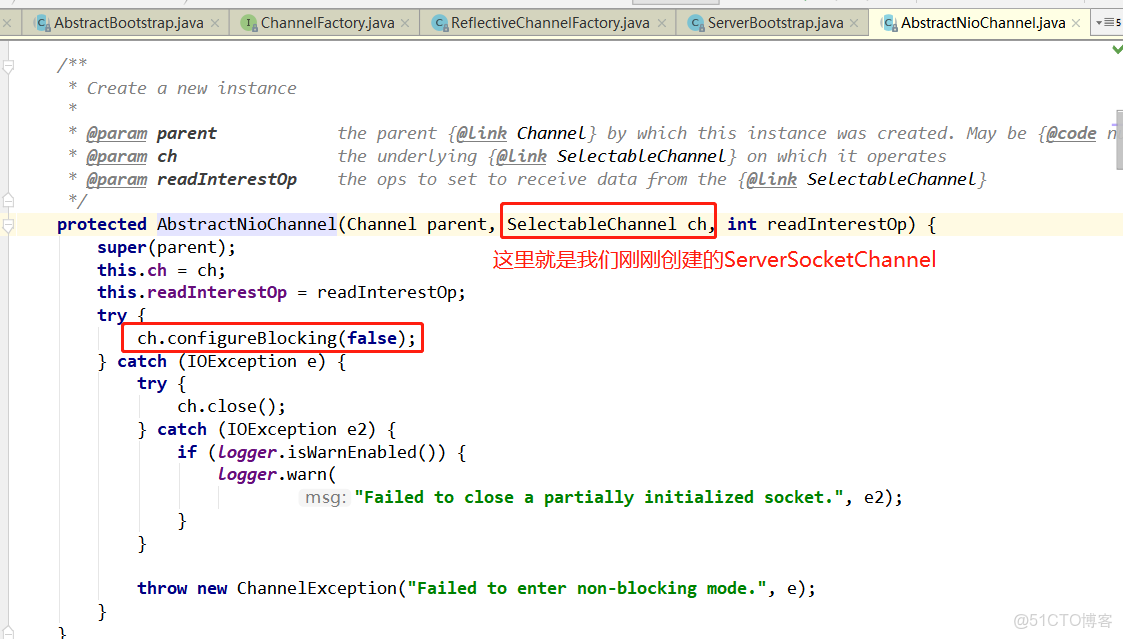Click the '{@code' tag in the Javadoc
The width and height of the screenshot is (1123, 639).
[1067, 134]
